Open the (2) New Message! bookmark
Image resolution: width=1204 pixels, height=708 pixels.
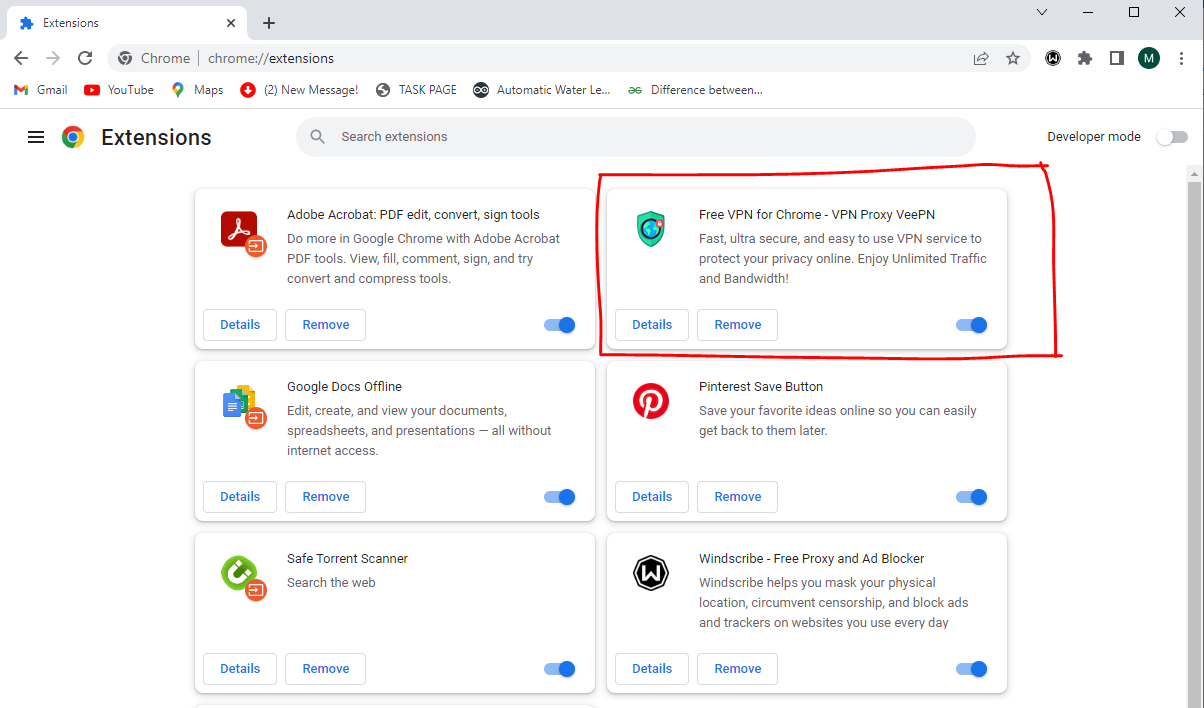click(299, 90)
